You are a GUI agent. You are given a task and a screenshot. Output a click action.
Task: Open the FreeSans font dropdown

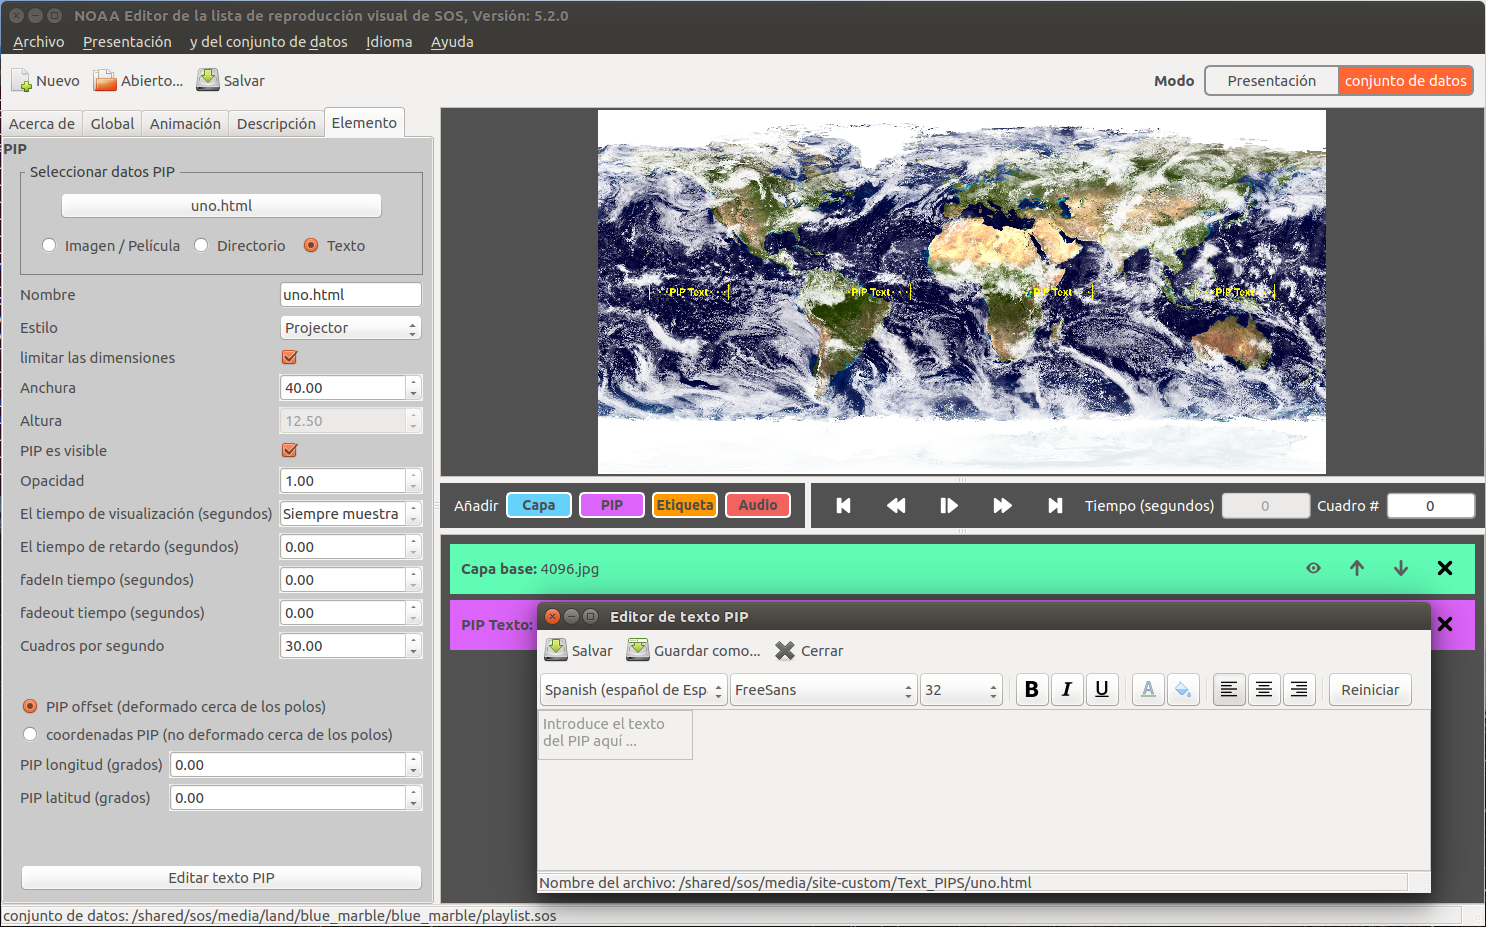[823, 690]
